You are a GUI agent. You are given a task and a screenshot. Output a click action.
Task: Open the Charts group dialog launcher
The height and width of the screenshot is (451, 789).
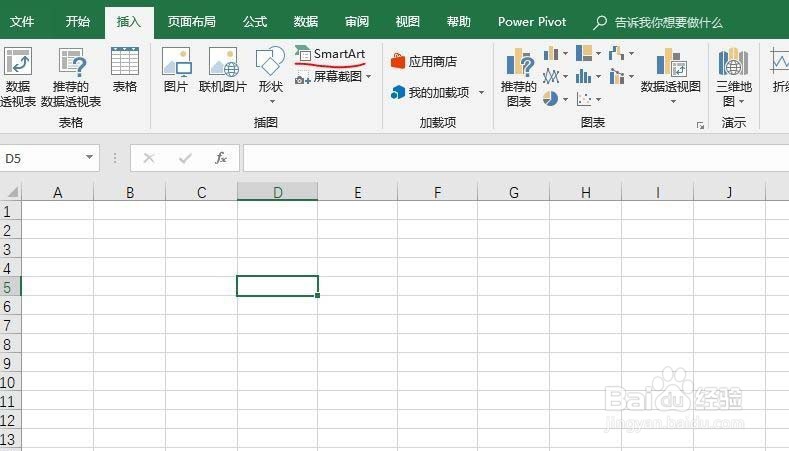point(700,125)
